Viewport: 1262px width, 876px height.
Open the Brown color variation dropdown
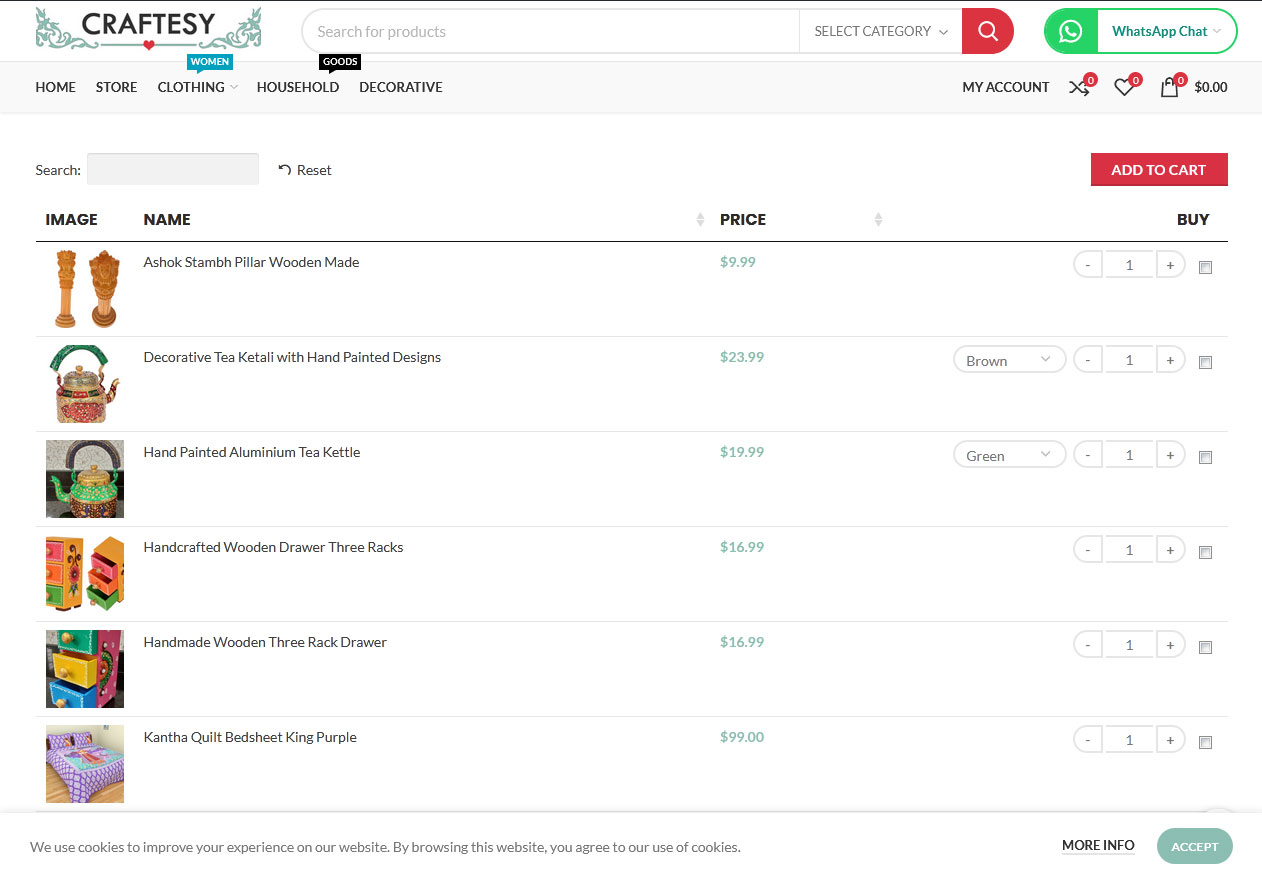tap(1009, 360)
